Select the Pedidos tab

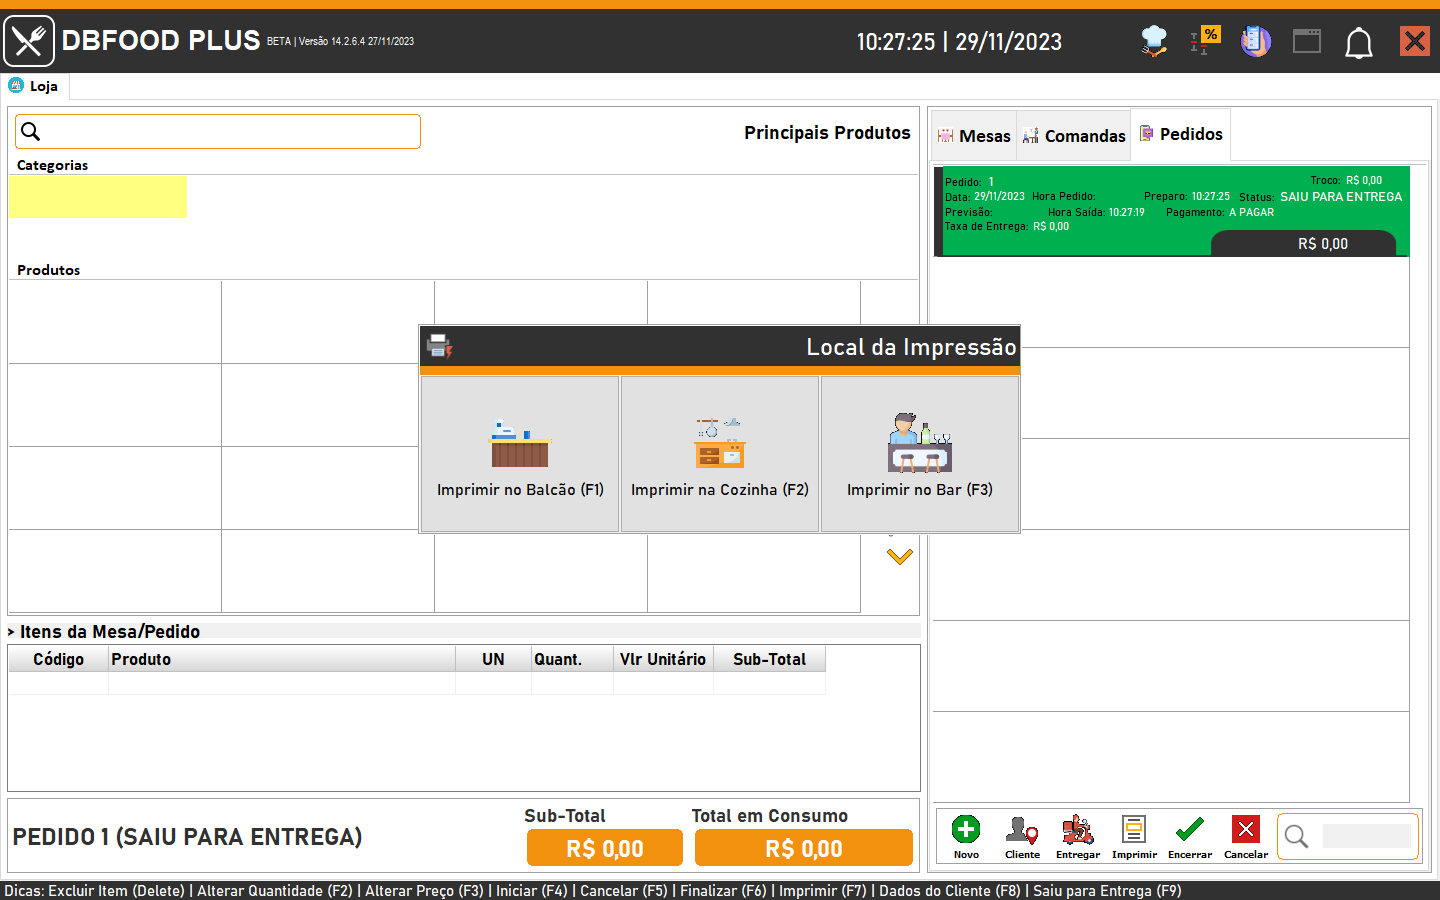tap(1181, 134)
